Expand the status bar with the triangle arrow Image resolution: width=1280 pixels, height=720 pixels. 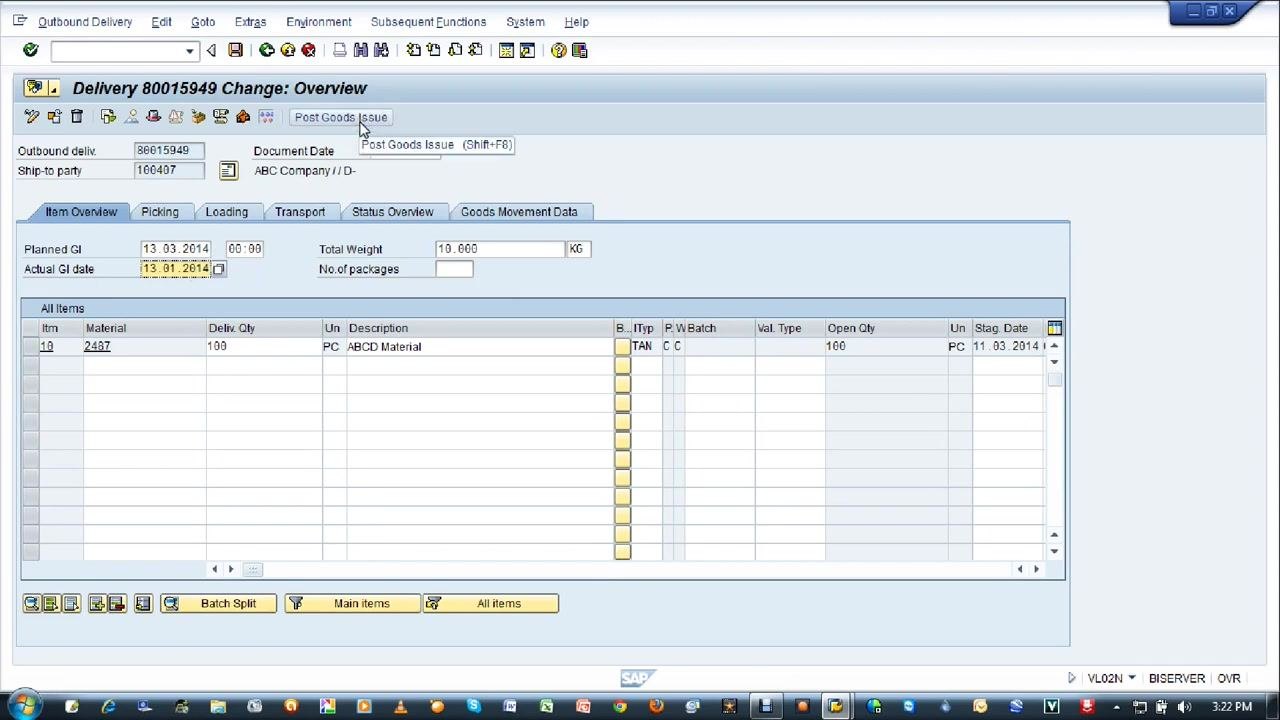pos(1071,678)
